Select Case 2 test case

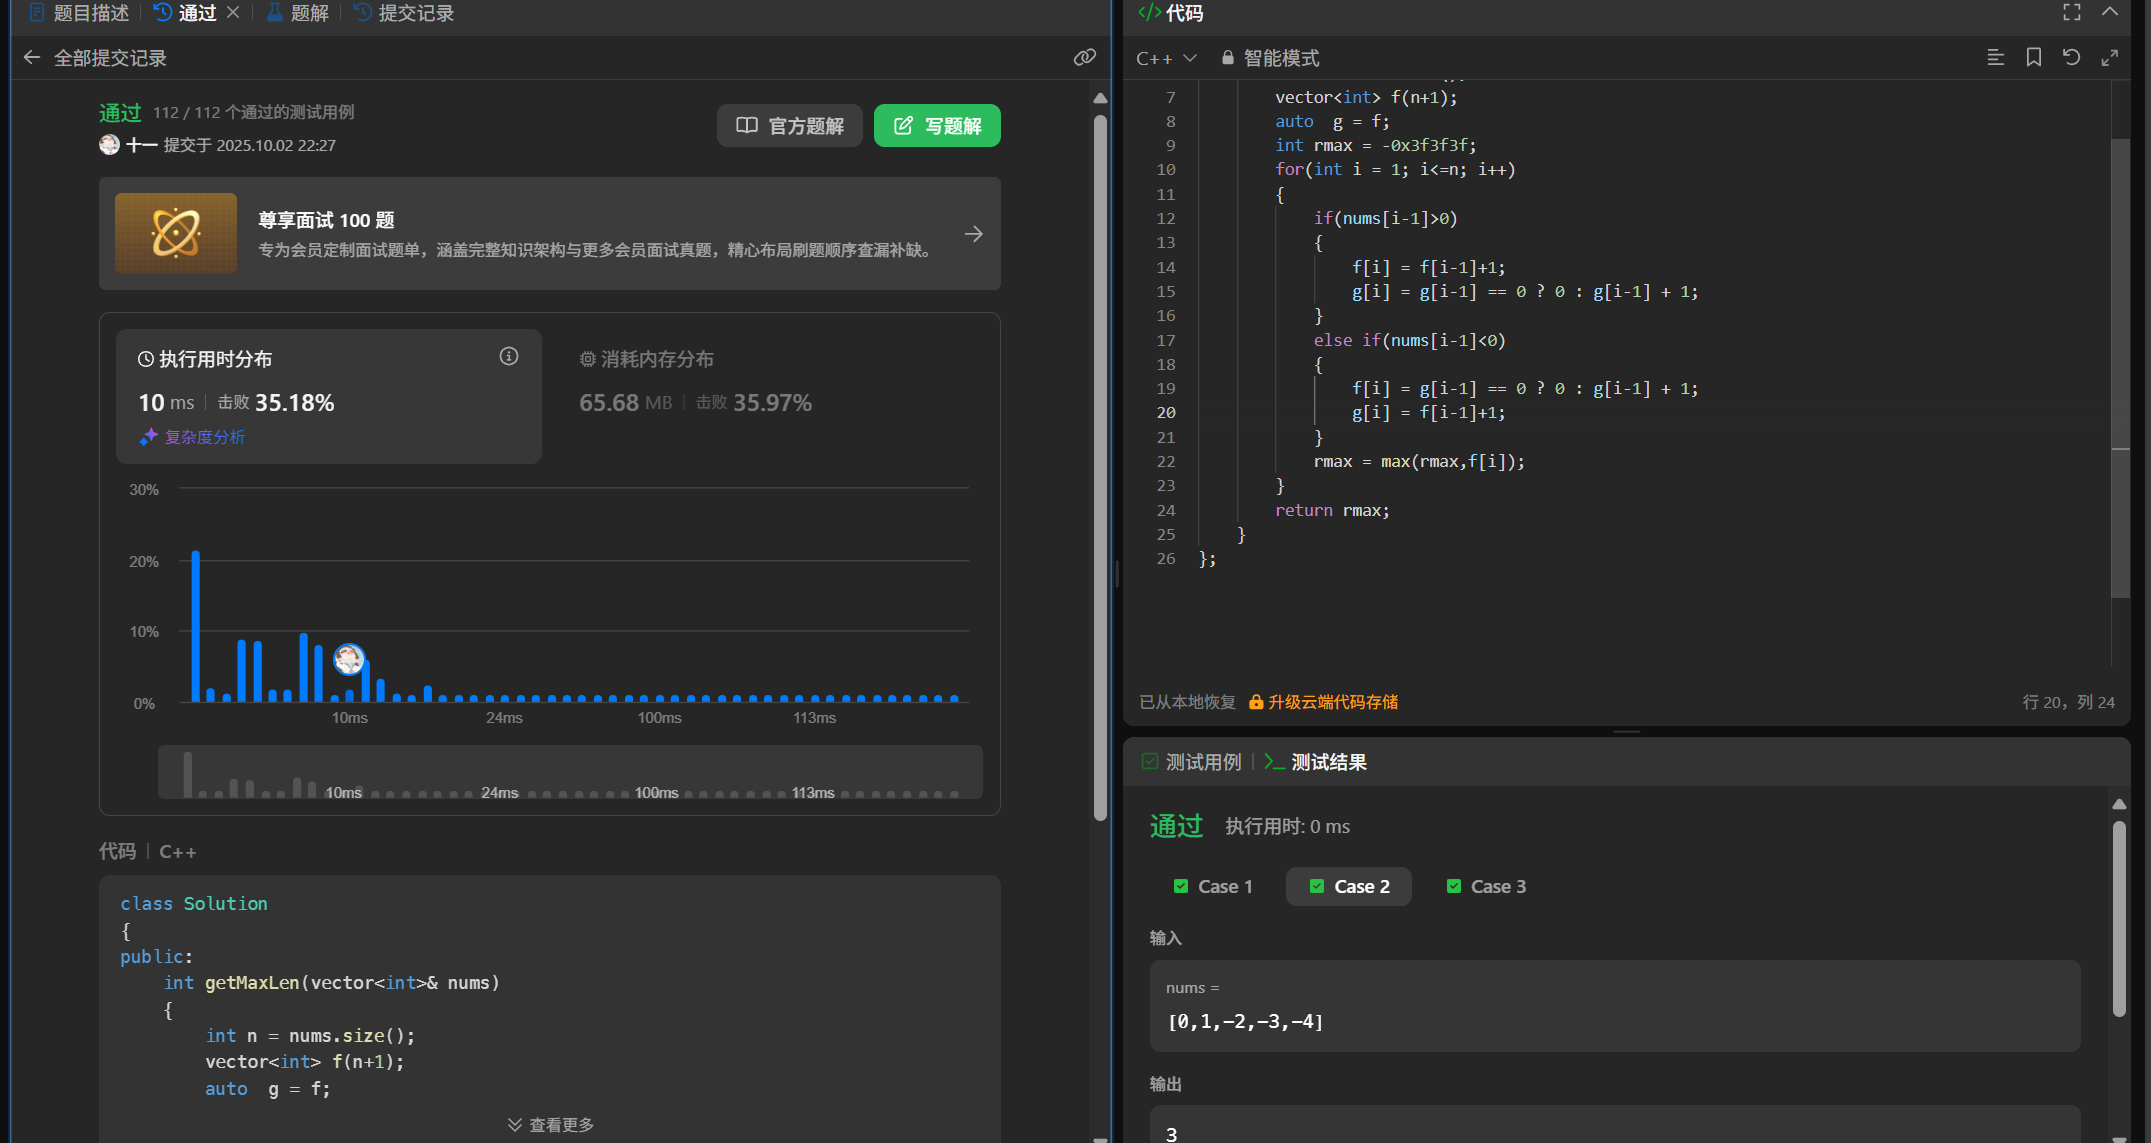(1349, 886)
